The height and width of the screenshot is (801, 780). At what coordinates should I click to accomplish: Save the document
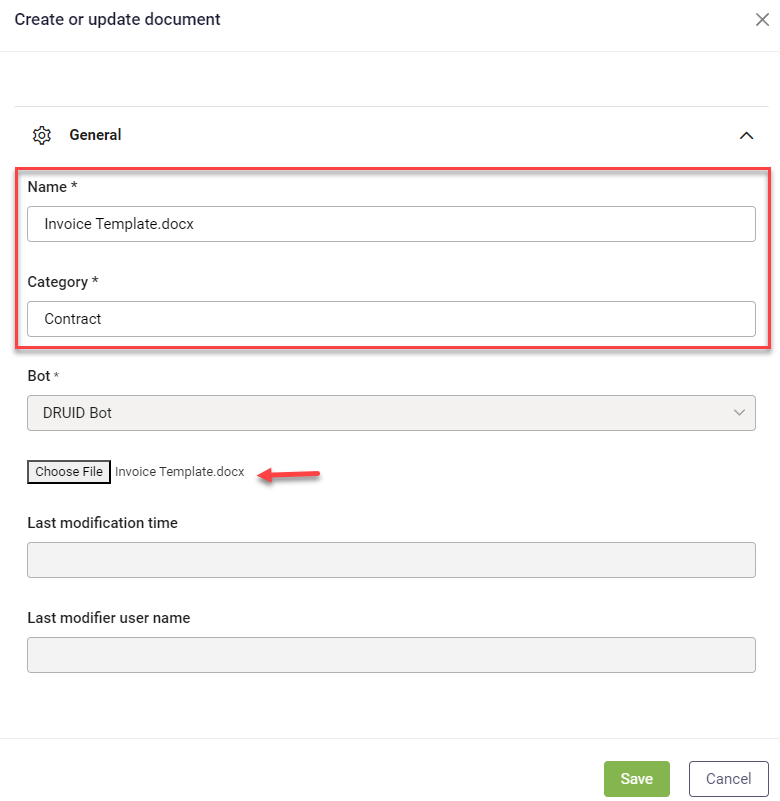(x=636, y=779)
